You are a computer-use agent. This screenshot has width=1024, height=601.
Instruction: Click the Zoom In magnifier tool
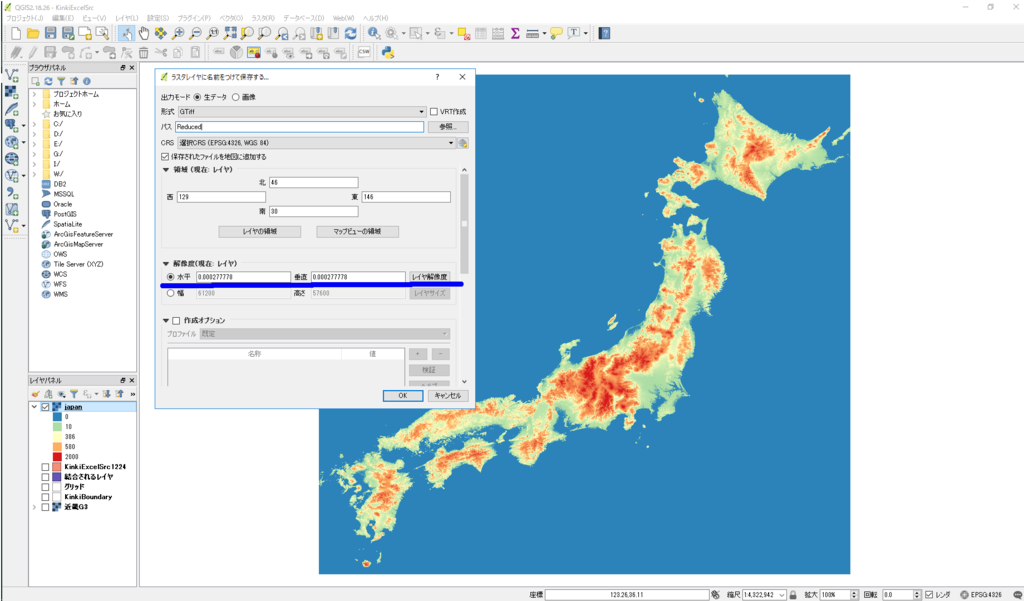point(178,33)
